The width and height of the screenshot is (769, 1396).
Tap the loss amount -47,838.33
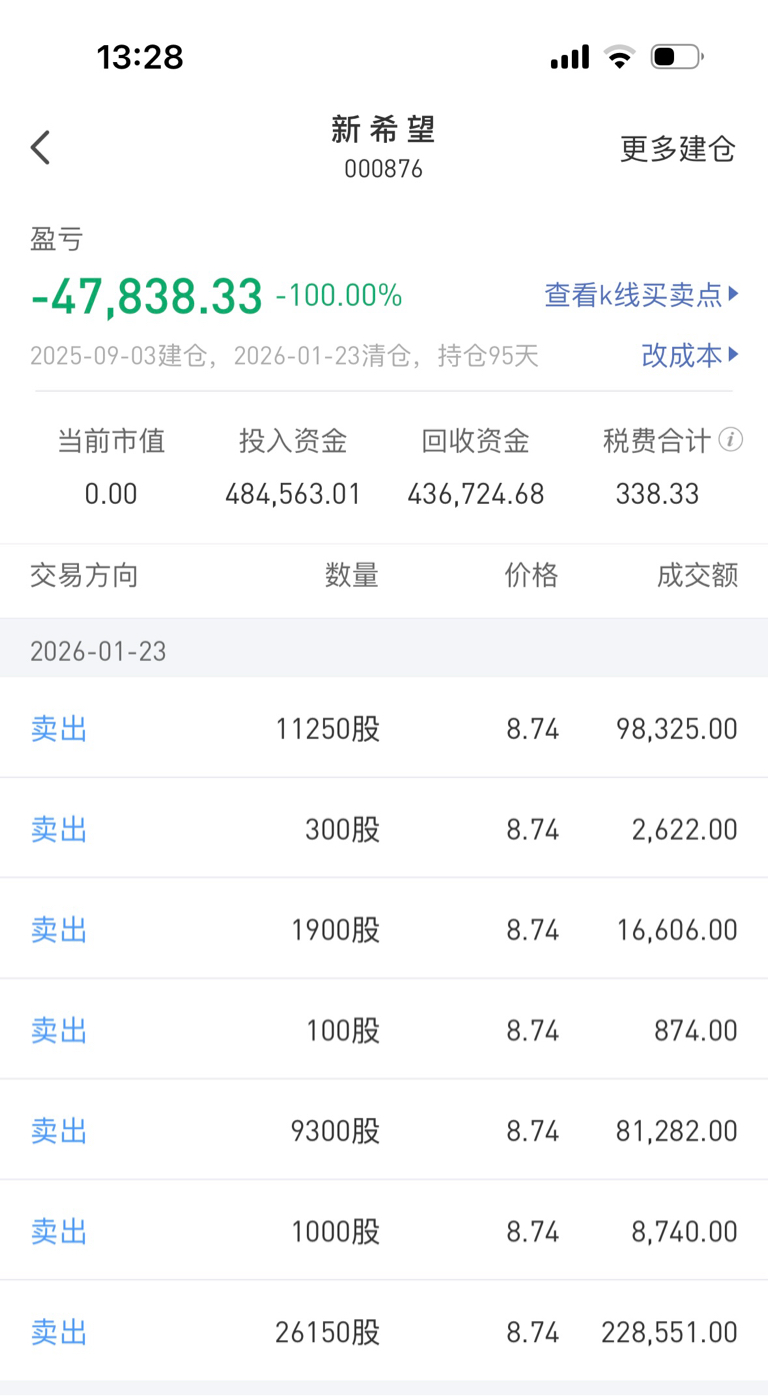pyautogui.click(x=147, y=297)
